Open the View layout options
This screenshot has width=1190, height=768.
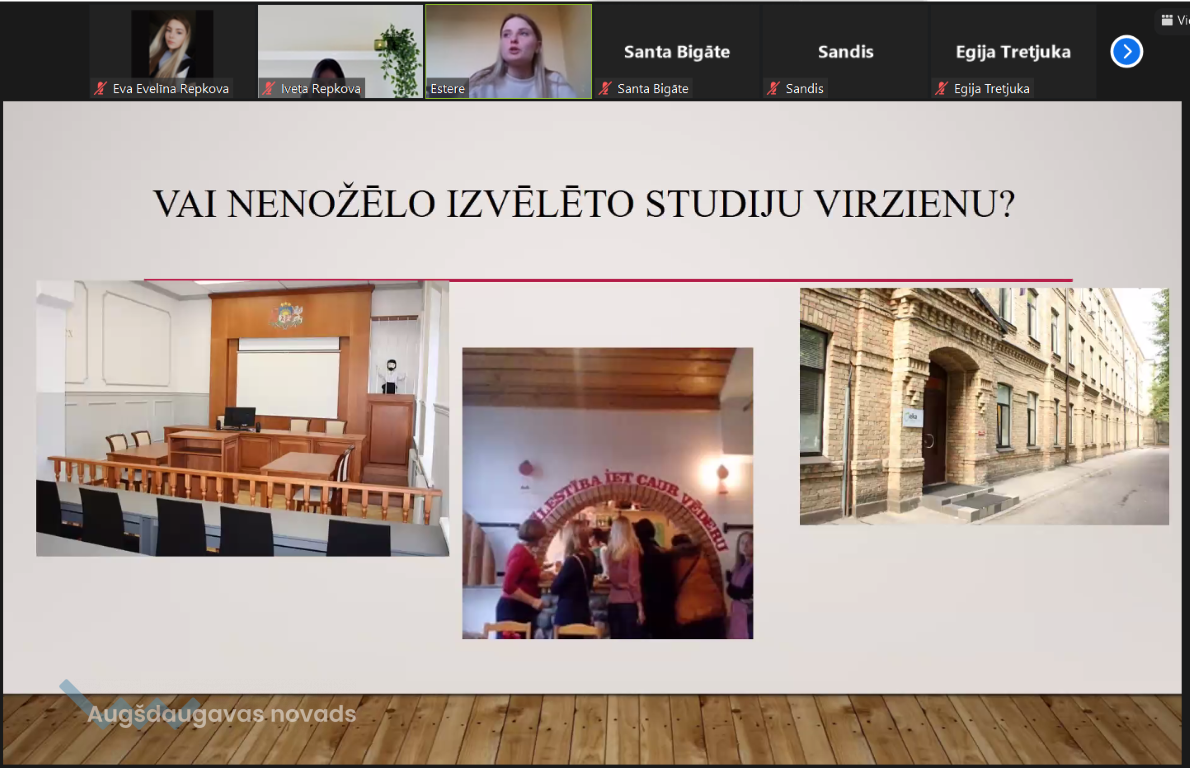(x=1173, y=20)
